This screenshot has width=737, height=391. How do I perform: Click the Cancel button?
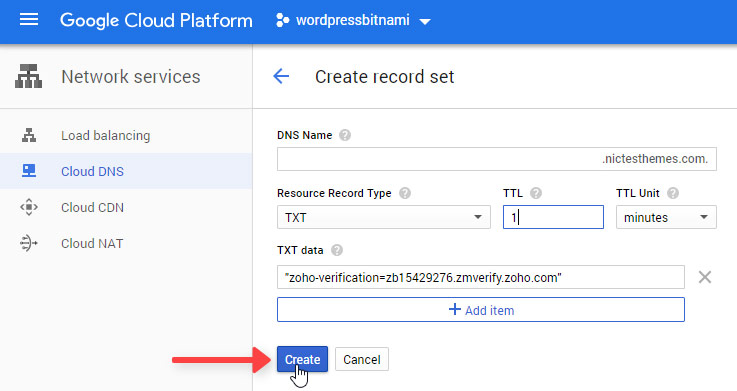click(362, 360)
